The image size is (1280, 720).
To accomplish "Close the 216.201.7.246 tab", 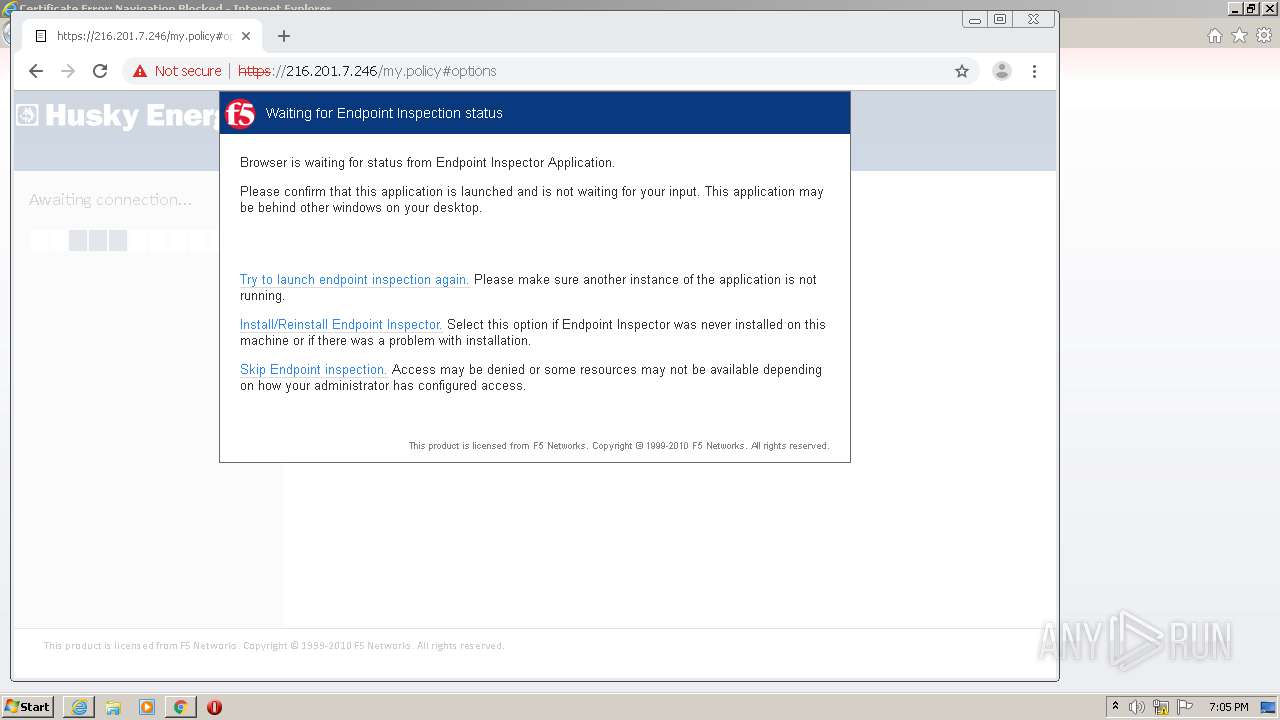I will [x=246, y=36].
